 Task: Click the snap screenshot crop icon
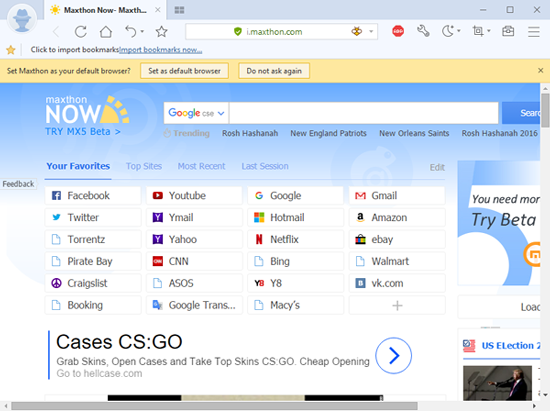coord(478,32)
